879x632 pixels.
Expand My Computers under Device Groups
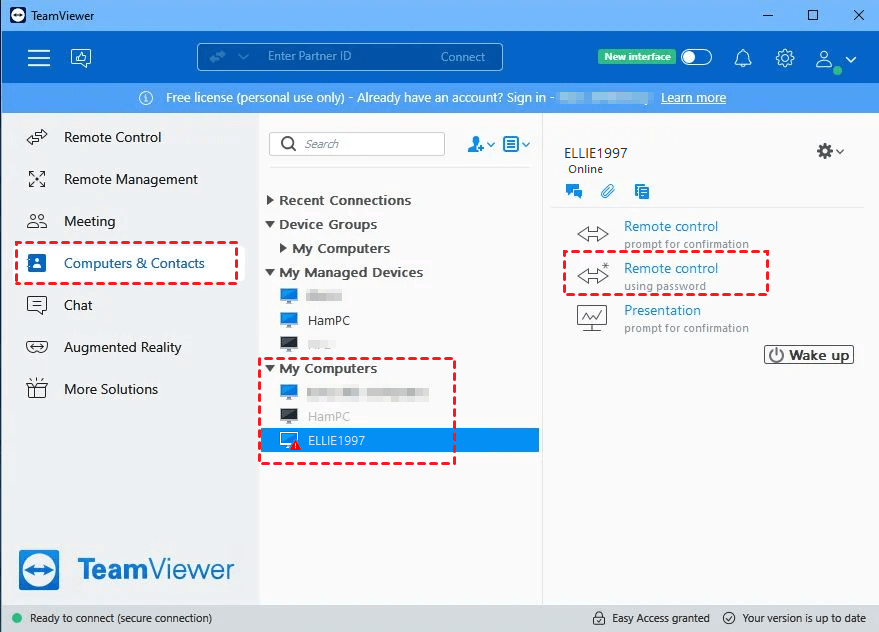click(283, 248)
